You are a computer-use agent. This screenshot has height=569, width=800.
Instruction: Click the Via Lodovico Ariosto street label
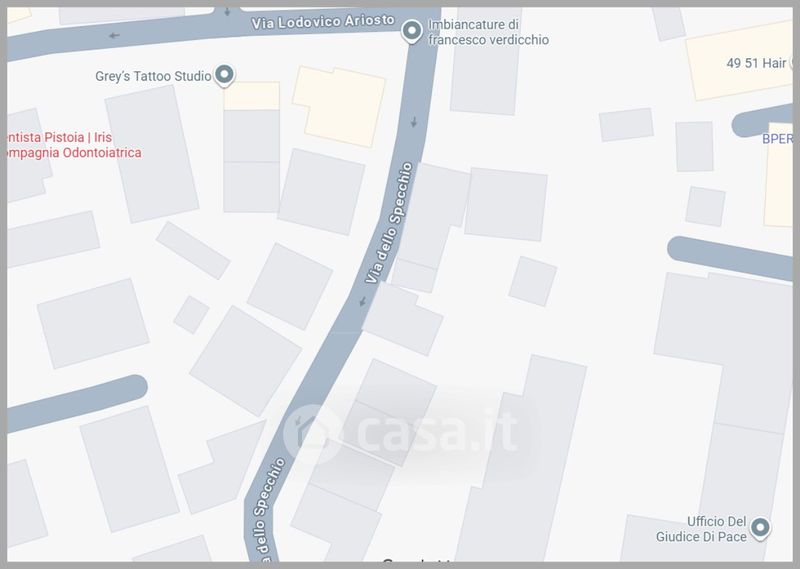pyautogui.click(x=323, y=21)
